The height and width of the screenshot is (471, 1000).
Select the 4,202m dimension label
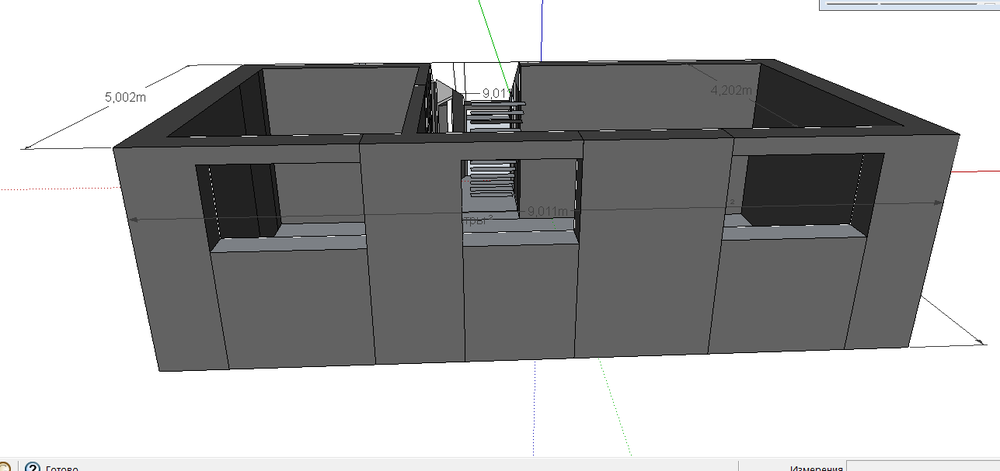coord(731,90)
